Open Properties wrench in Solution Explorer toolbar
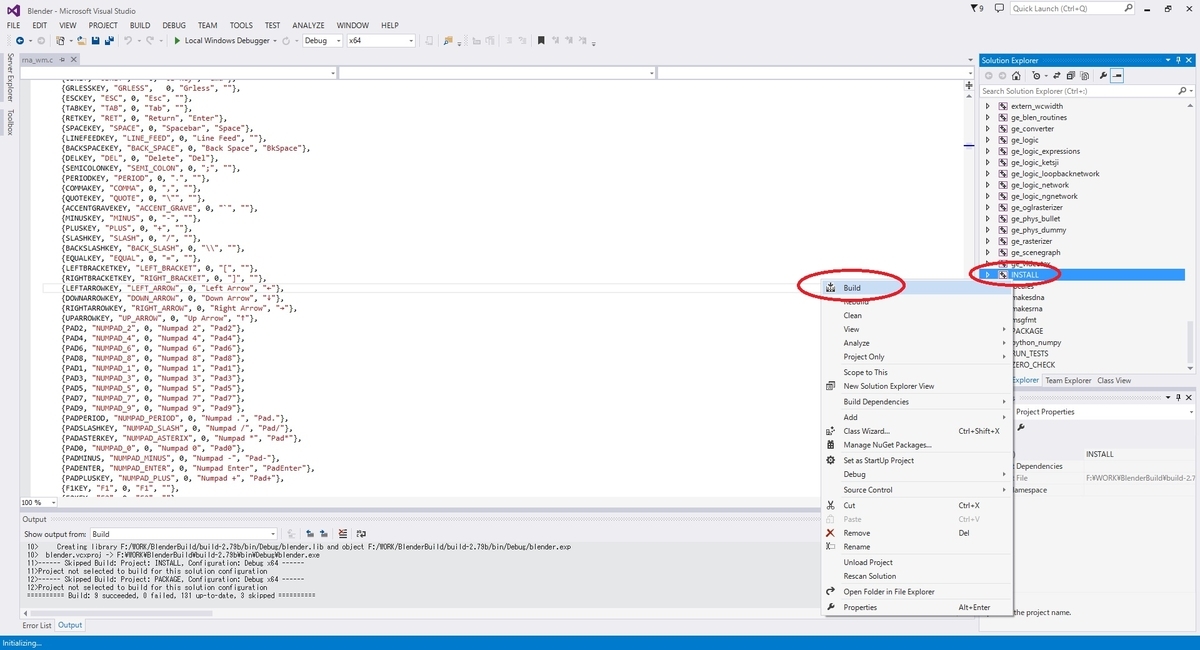Viewport: 1200px width, 650px height. tap(1103, 75)
